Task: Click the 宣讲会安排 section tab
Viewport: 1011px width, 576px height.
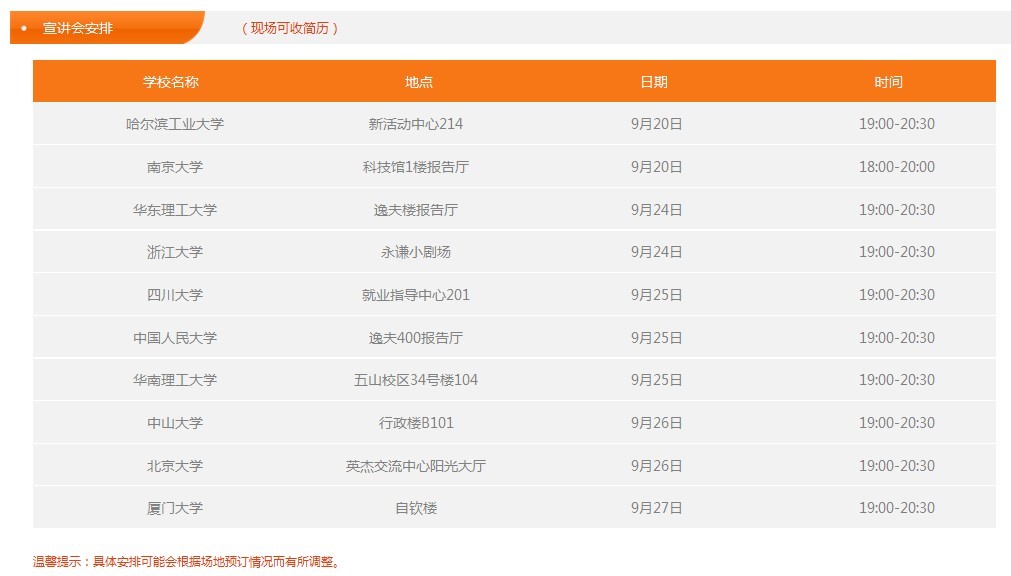Action: coord(78,28)
